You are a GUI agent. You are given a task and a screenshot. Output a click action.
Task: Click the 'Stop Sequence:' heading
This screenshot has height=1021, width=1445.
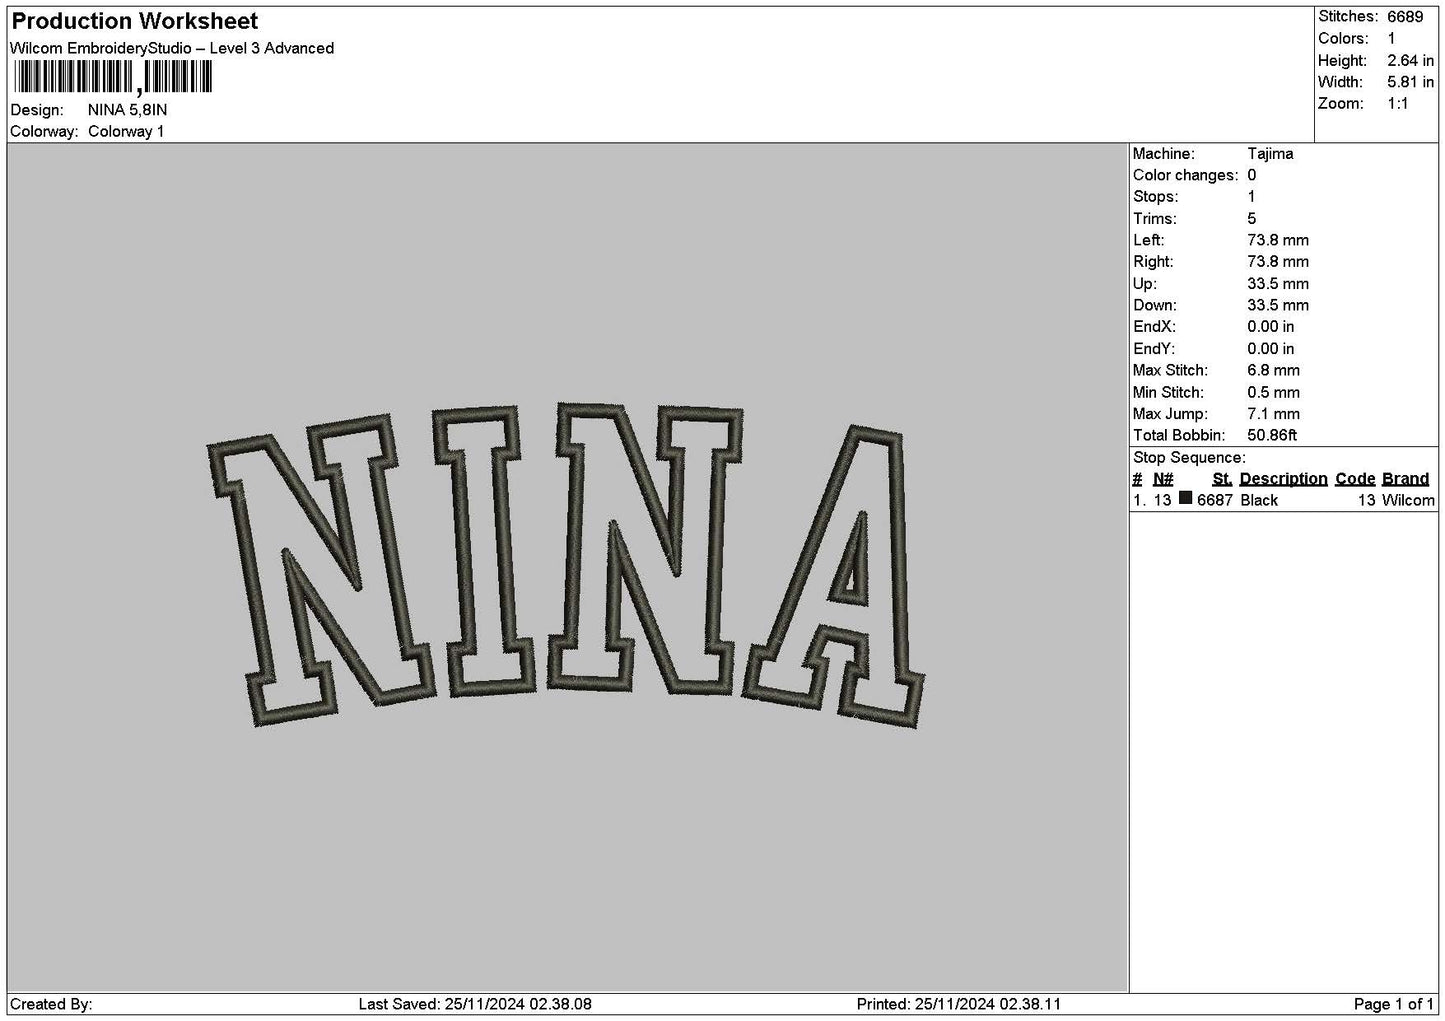tap(1190, 458)
